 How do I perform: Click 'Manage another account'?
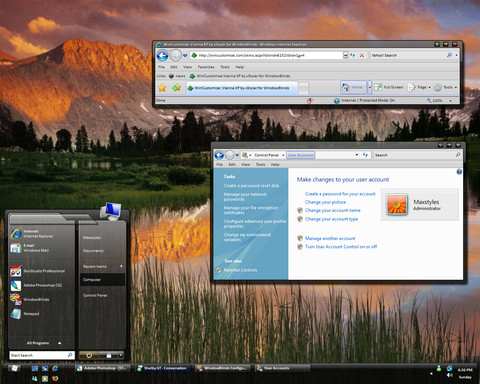[x=330, y=239]
